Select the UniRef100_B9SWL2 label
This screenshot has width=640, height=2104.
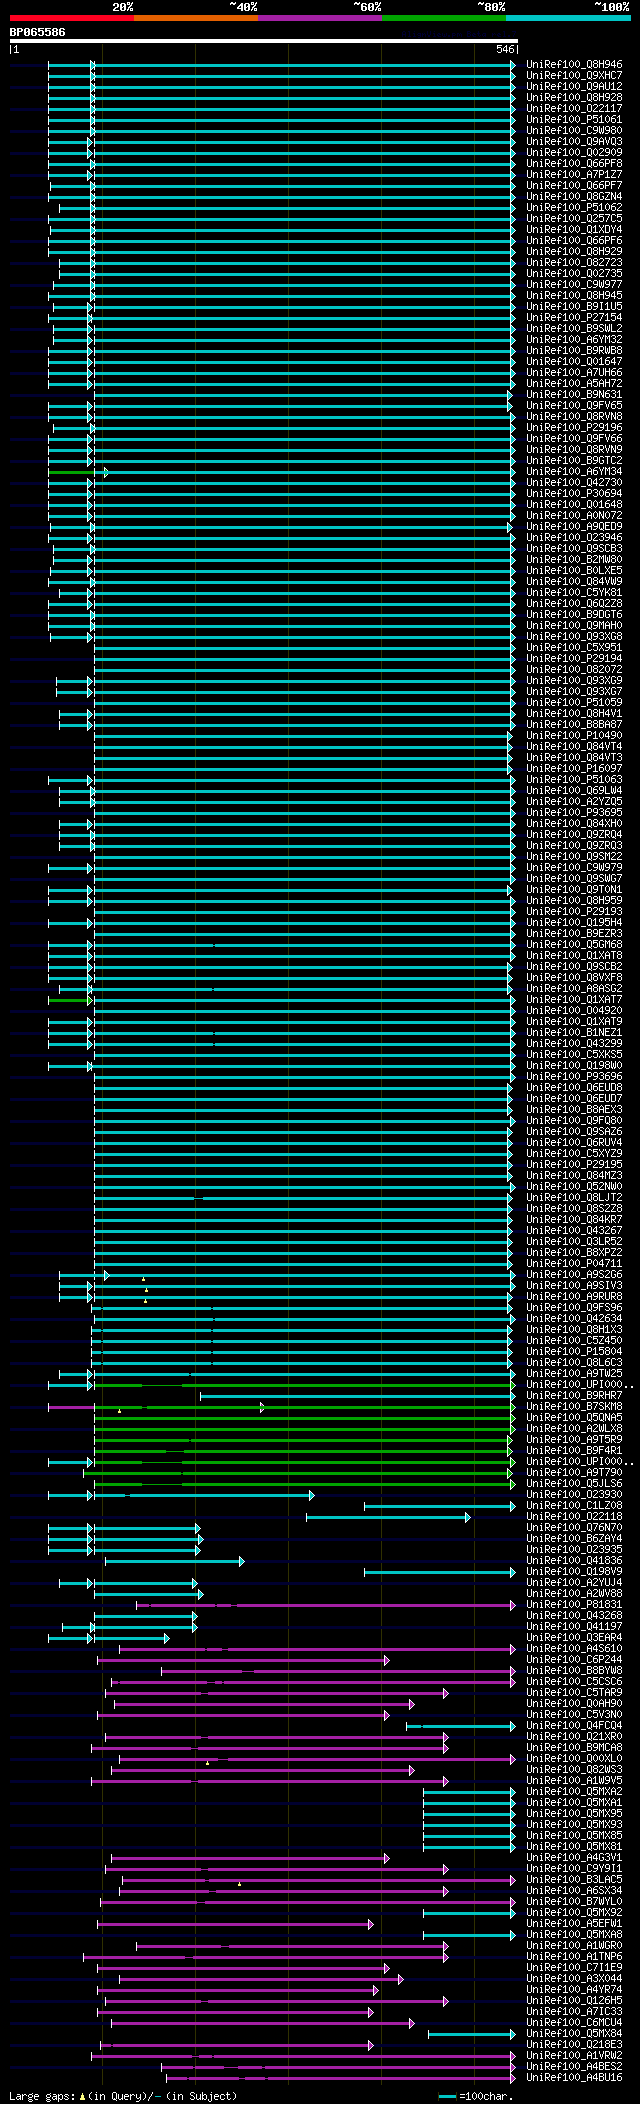coord(574,329)
